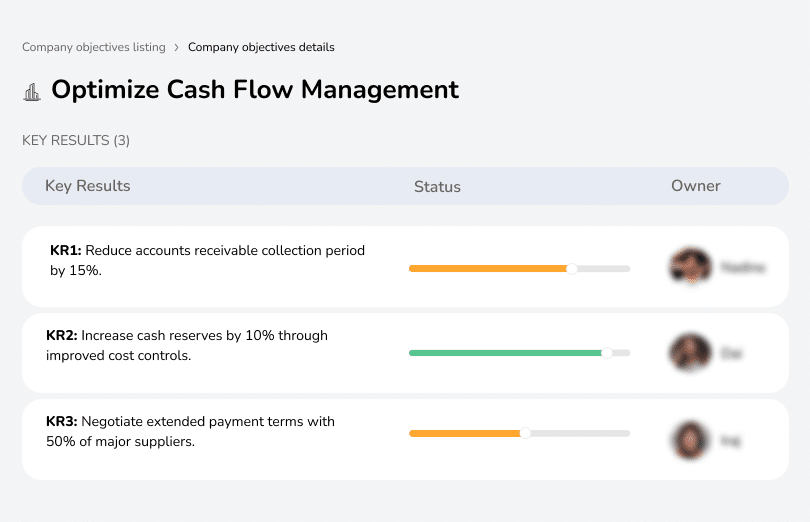
Task: Click the KEY RESULTS (3) label
Action: pos(76,141)
